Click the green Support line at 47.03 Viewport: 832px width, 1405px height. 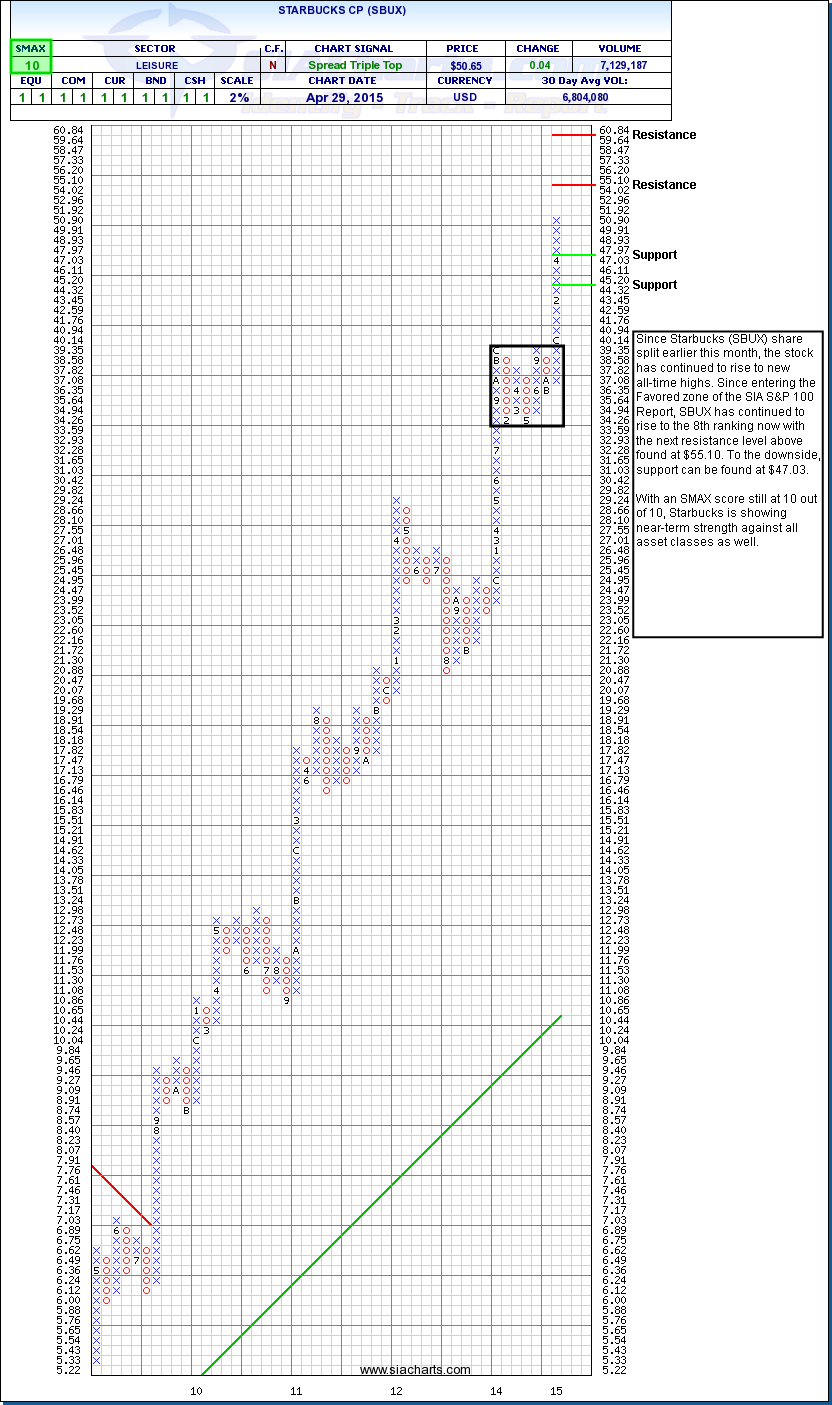click(x=574, y=255)
